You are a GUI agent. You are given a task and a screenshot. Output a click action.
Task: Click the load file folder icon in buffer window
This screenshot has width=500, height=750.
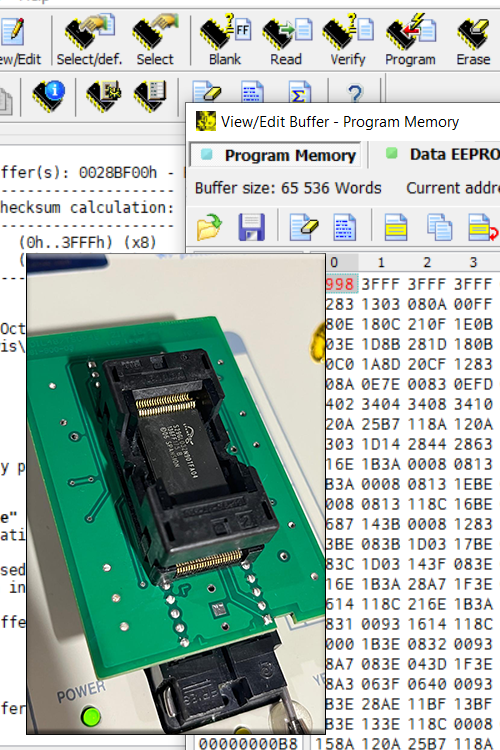[x=209, y=227]
